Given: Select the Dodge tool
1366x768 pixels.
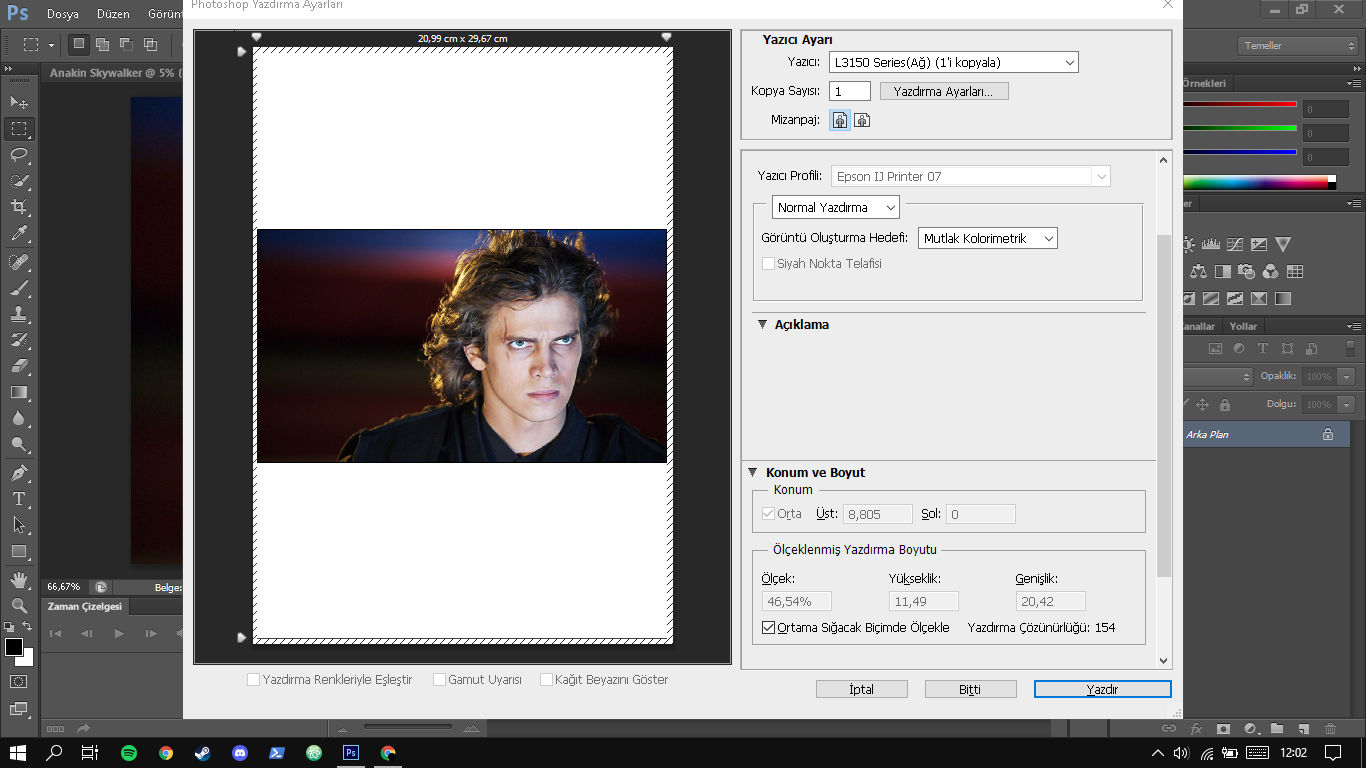Looking at the screenshot, I should pyautogui.click(x=19, y=444).
